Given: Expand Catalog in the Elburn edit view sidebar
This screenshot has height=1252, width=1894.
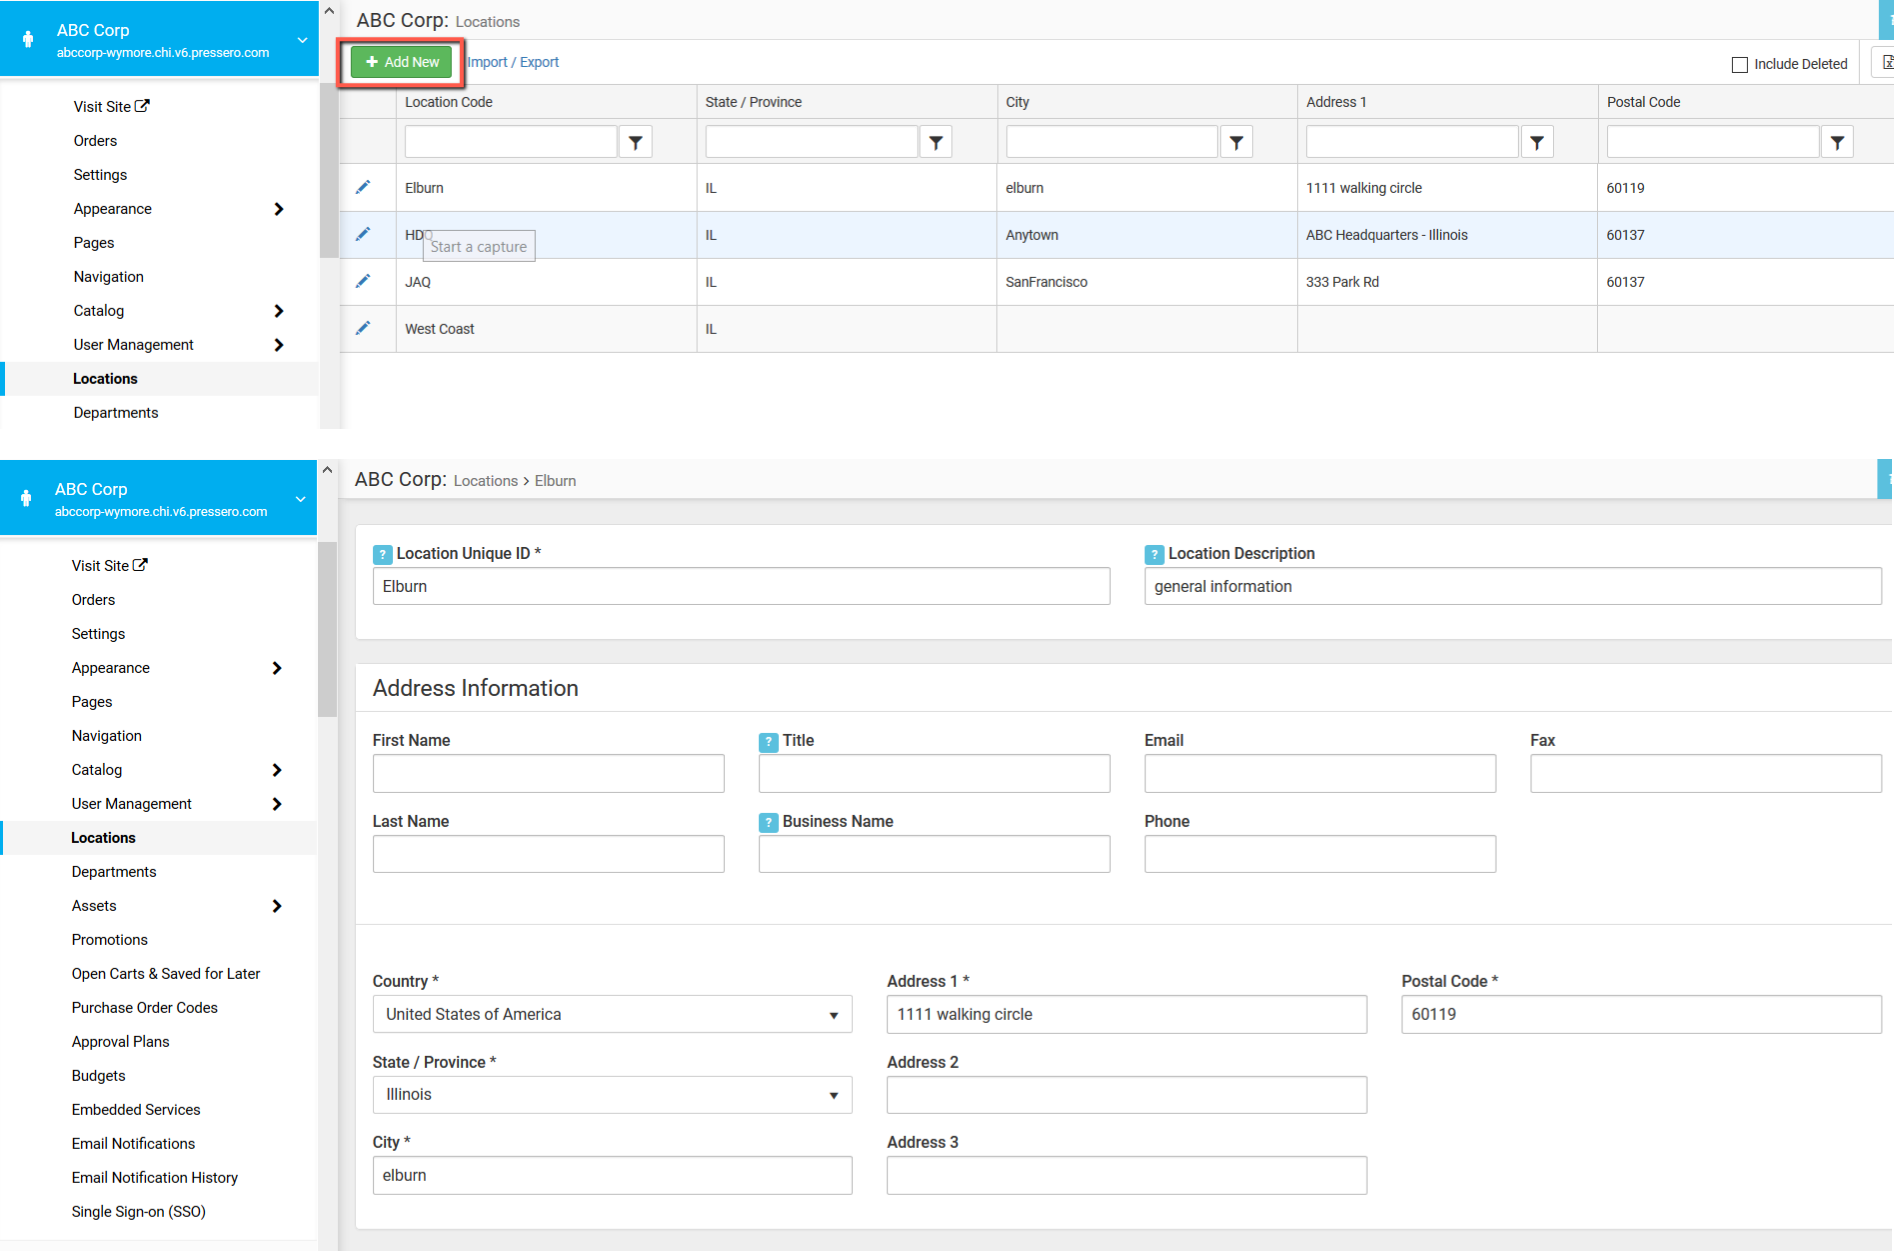Looking at the screenshot, I should pos(277,770).
